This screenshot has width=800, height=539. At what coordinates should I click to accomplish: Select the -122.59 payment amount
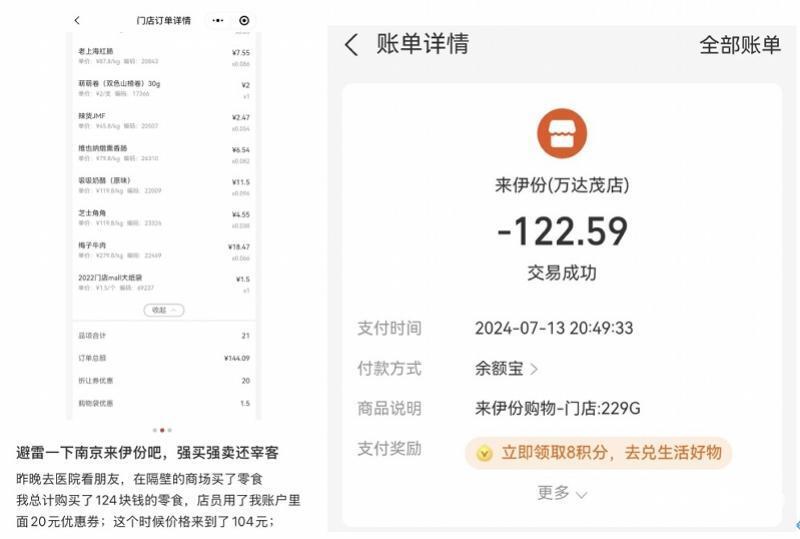(562, 231)
